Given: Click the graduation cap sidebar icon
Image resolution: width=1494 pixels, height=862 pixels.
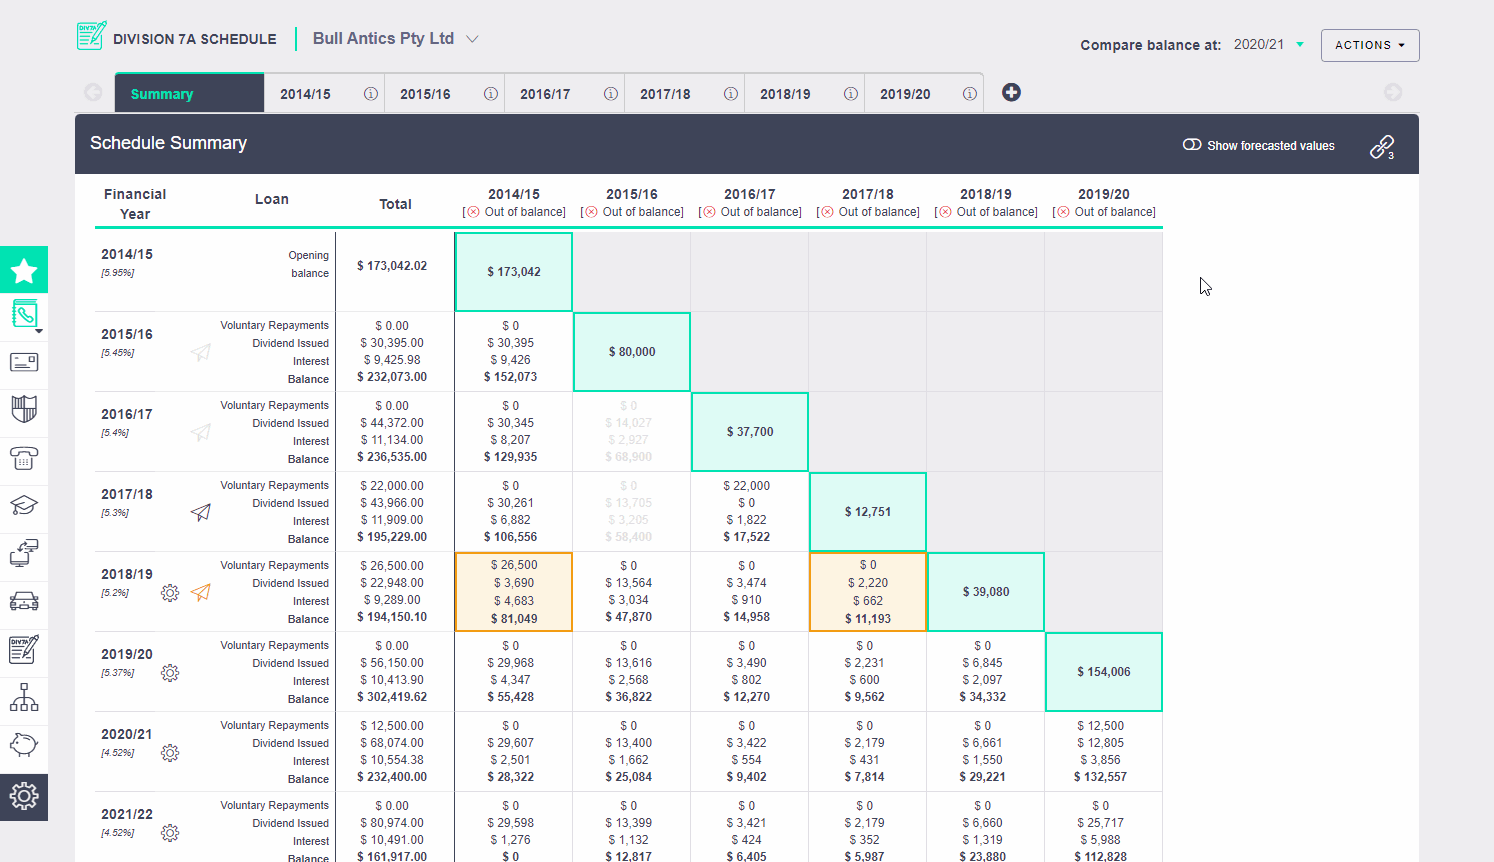Looking at the screenshot, I should [24, 505].
